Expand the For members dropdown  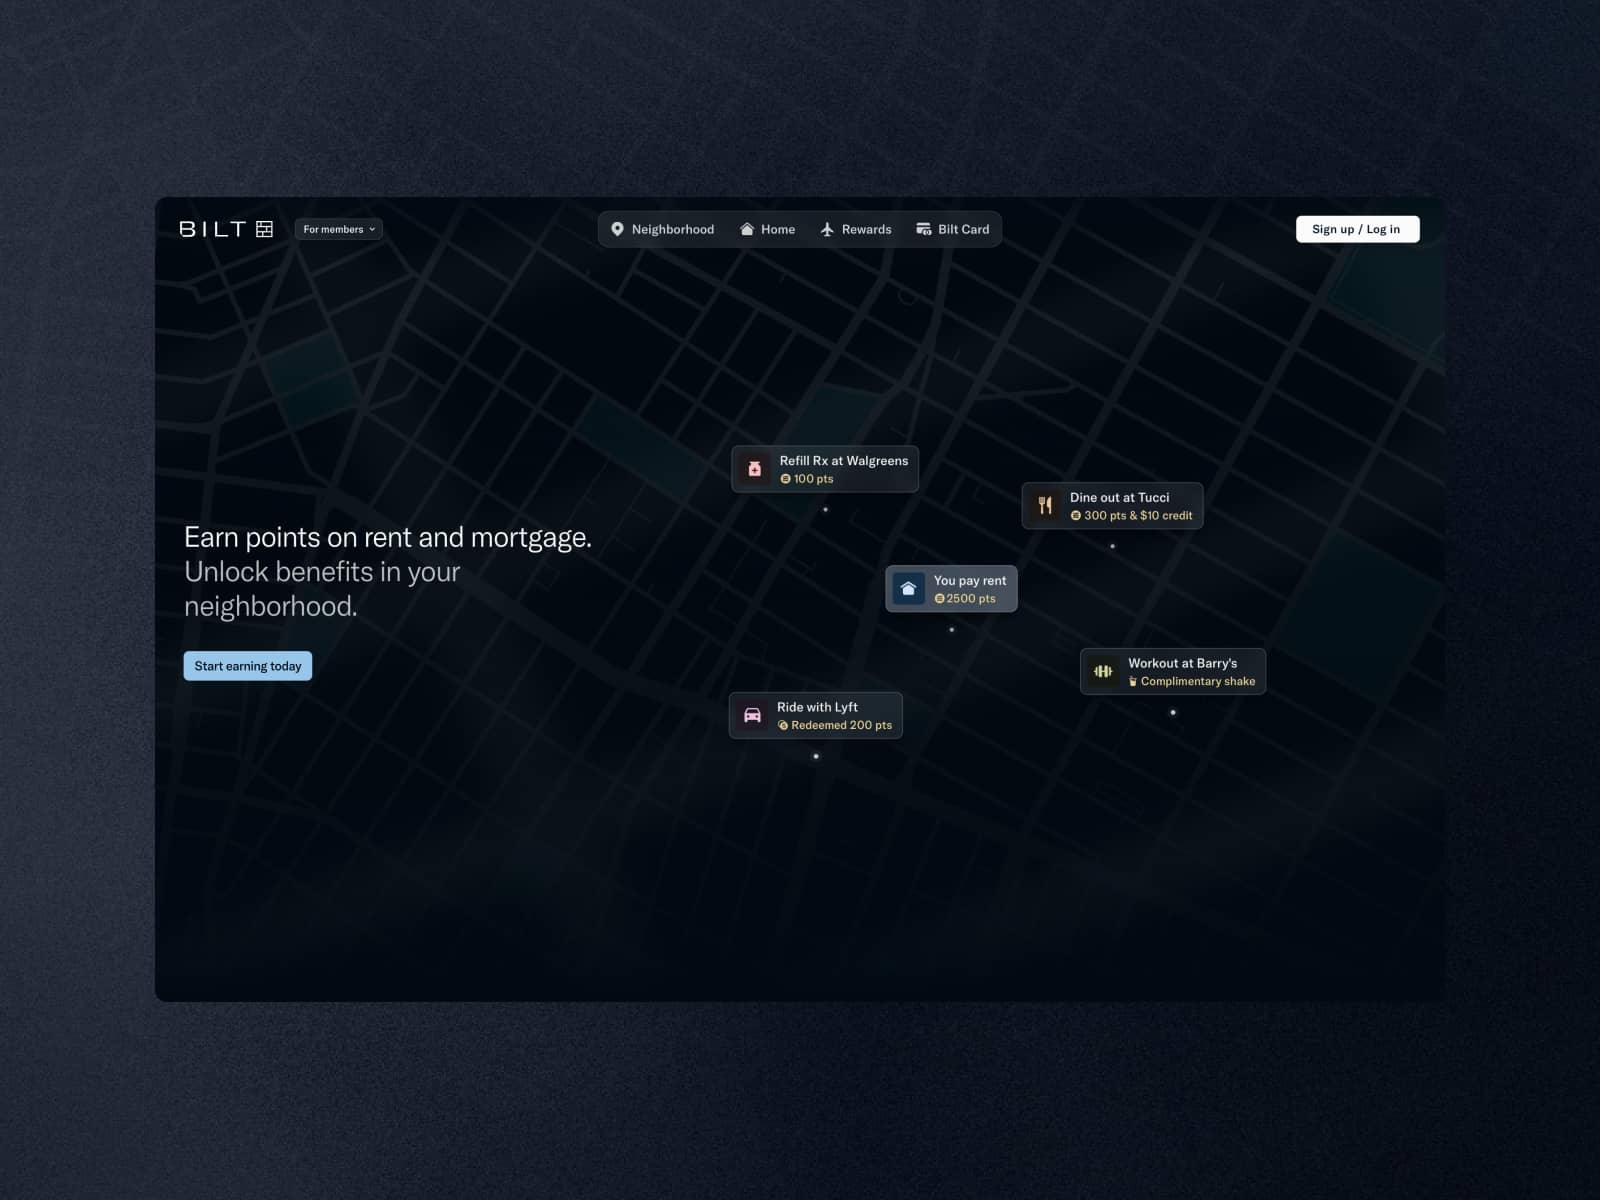click(339, 229)
